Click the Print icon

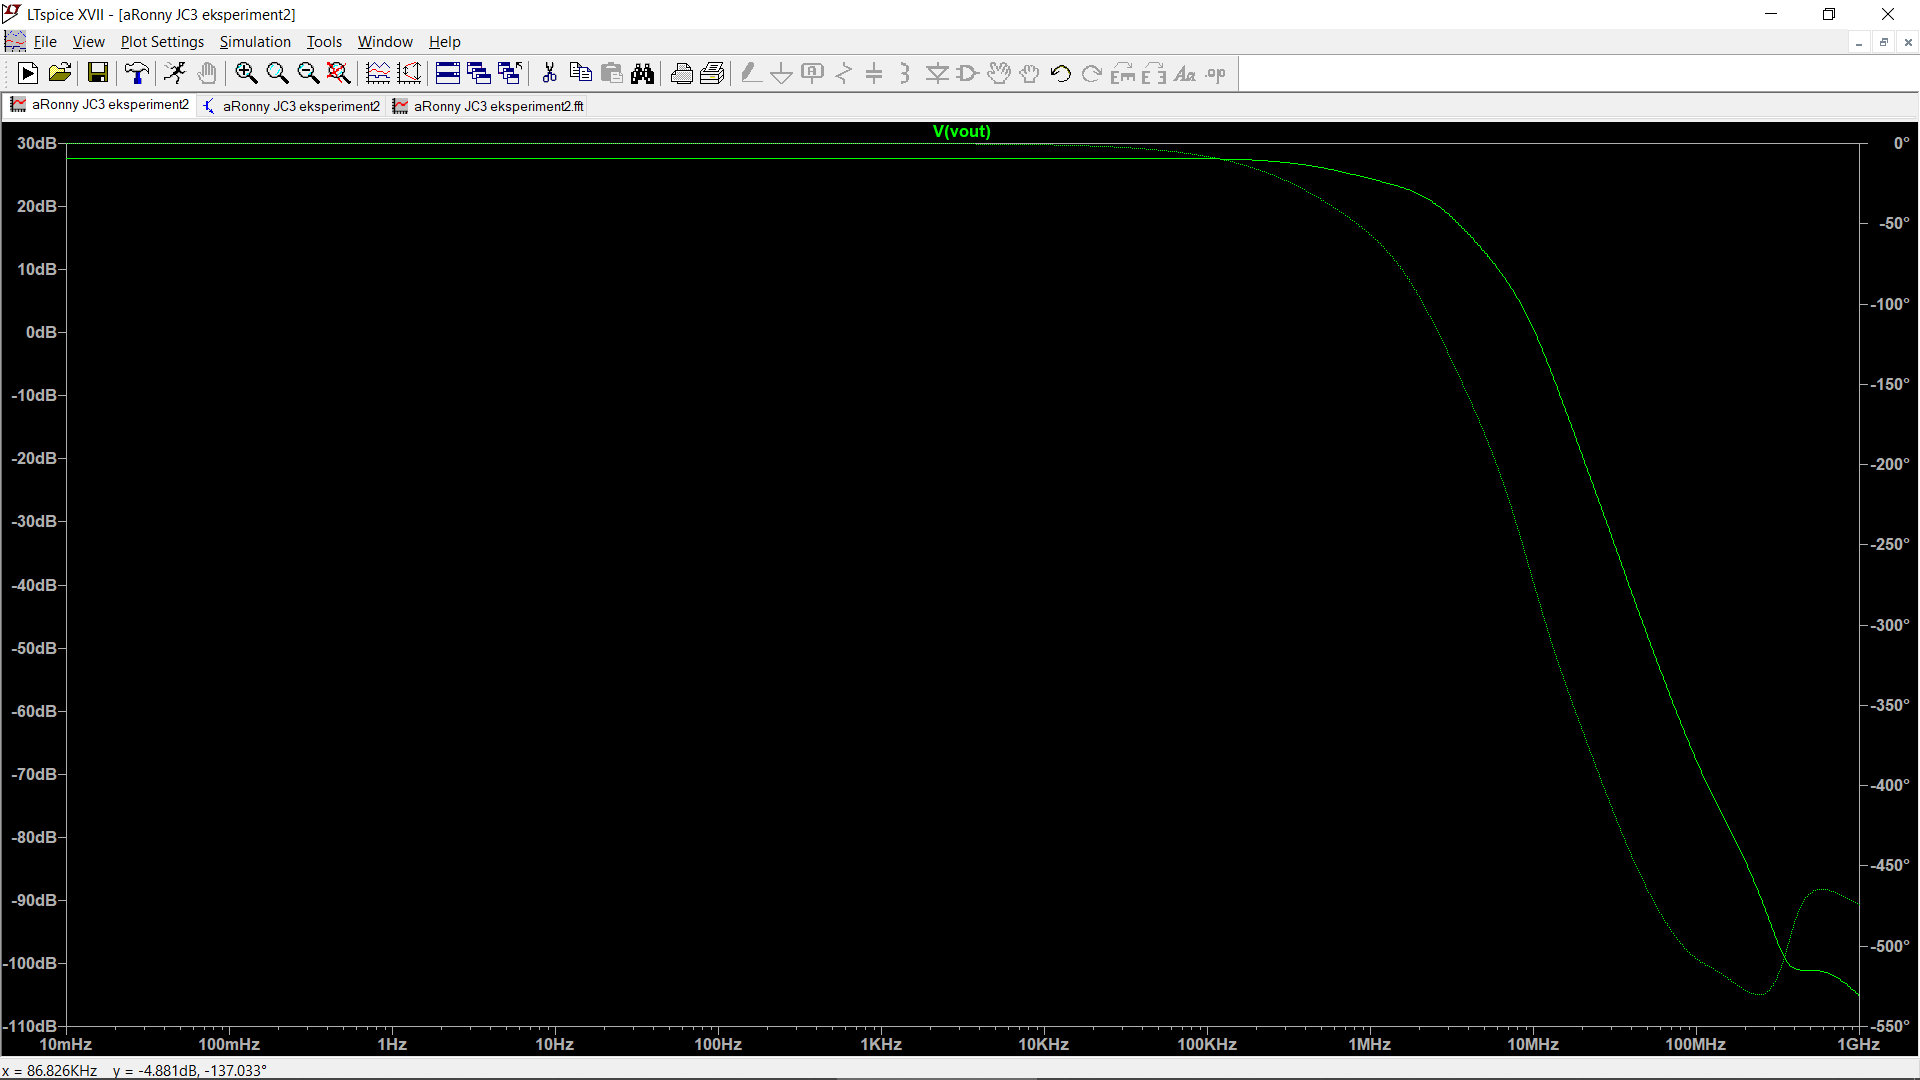pos(681,73)
